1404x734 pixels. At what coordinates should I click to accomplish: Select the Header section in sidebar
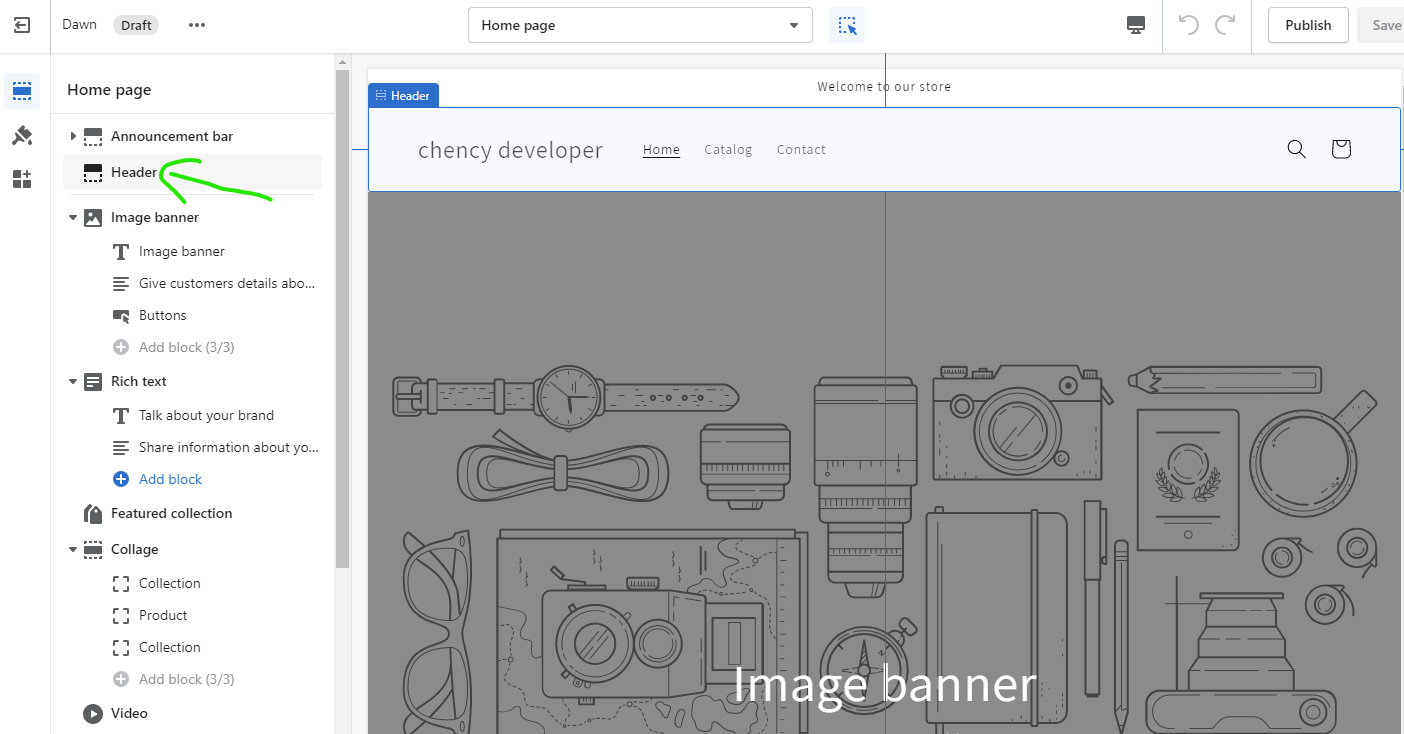pos(134,173)
